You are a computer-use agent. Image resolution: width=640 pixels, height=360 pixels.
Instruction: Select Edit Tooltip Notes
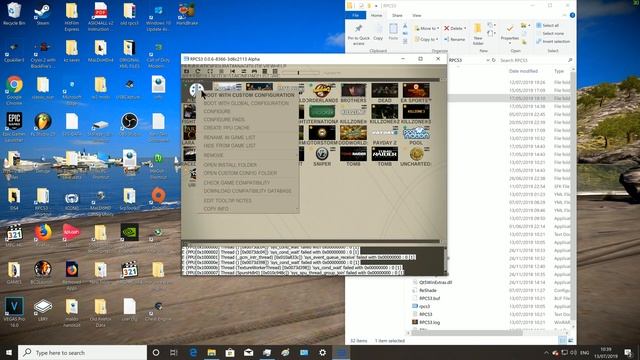[x=228, y=201]
